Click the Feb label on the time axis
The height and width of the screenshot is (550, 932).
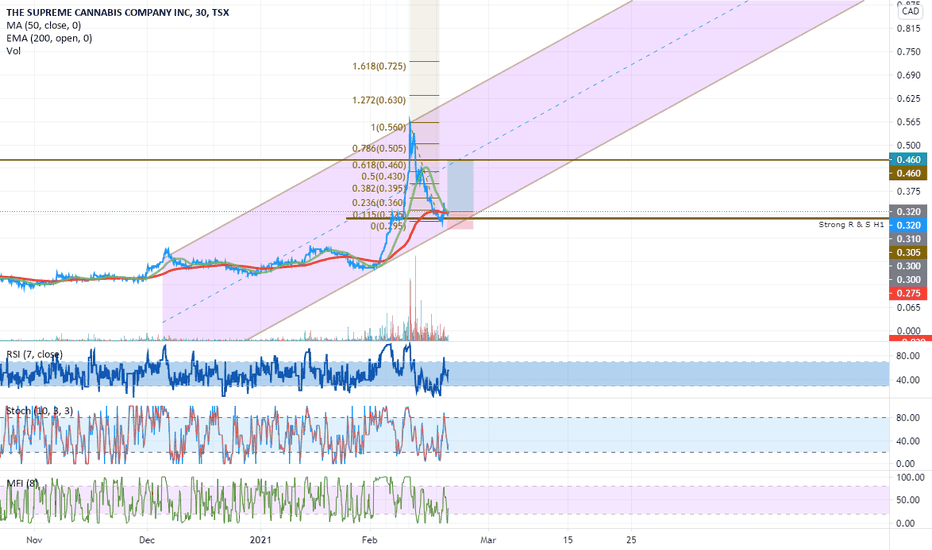coord(370,540)
